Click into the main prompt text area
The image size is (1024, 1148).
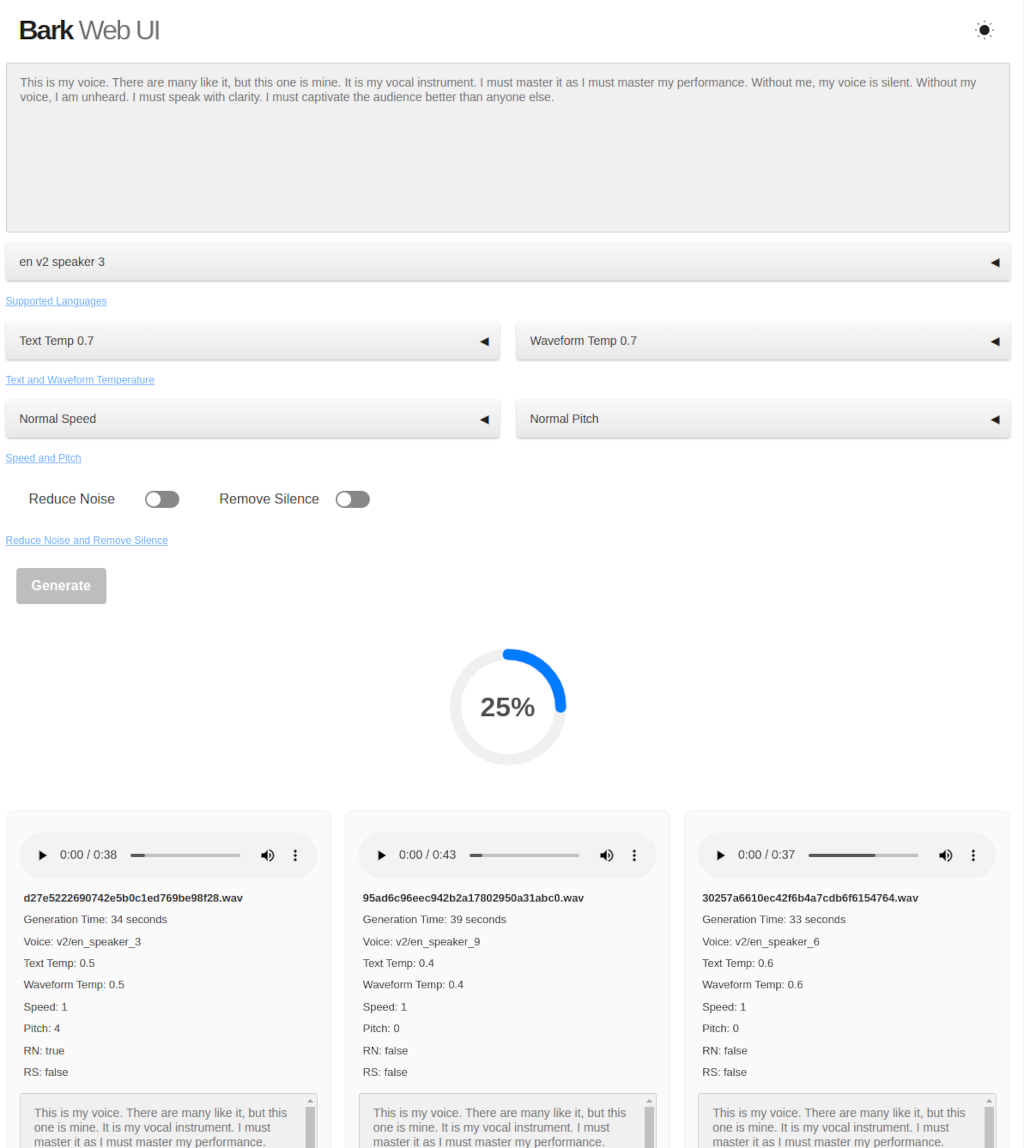click(508, 148)
